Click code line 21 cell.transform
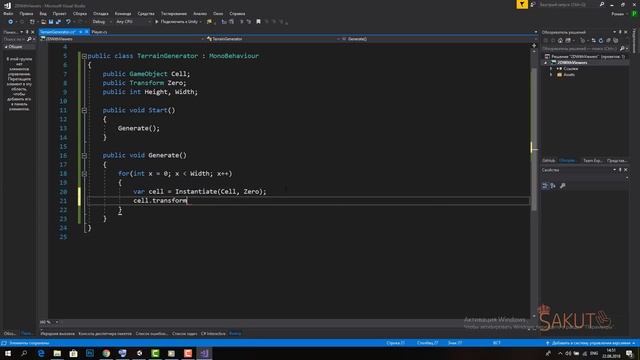Viewport: 640px width, 360px height. coord(160,200)
